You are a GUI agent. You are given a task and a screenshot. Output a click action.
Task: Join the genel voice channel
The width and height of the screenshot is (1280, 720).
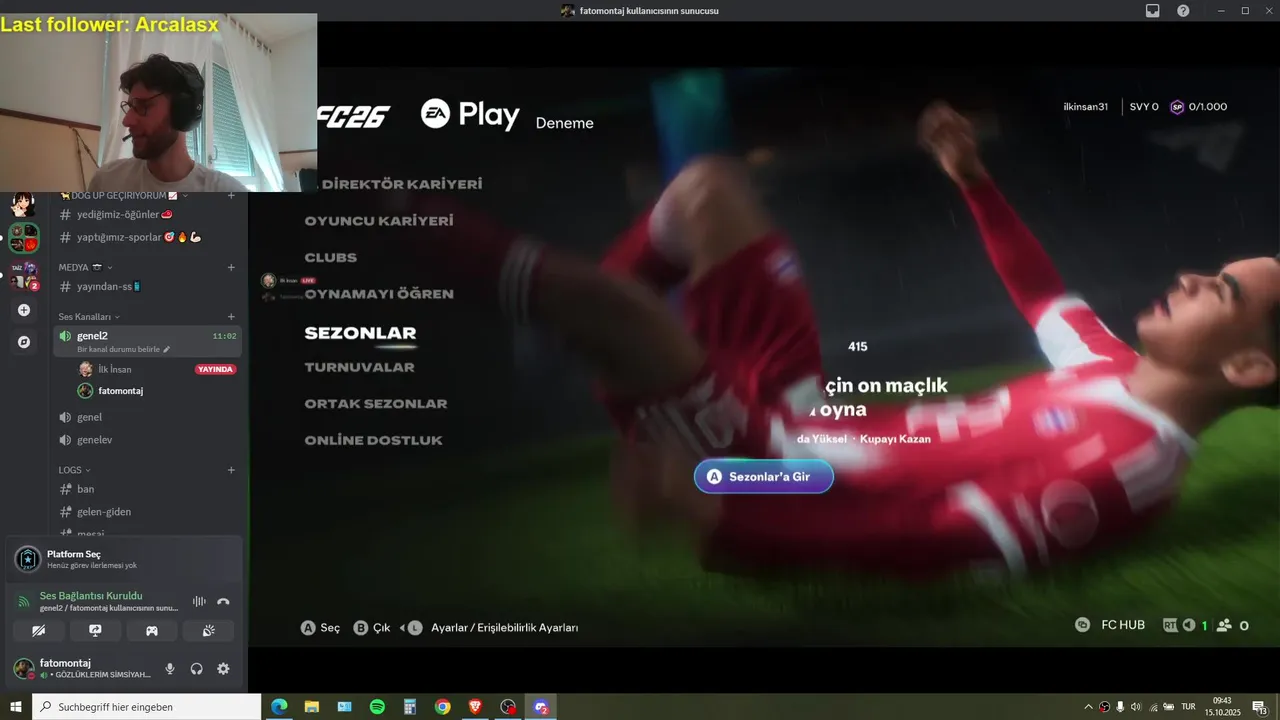pos(148,417)
